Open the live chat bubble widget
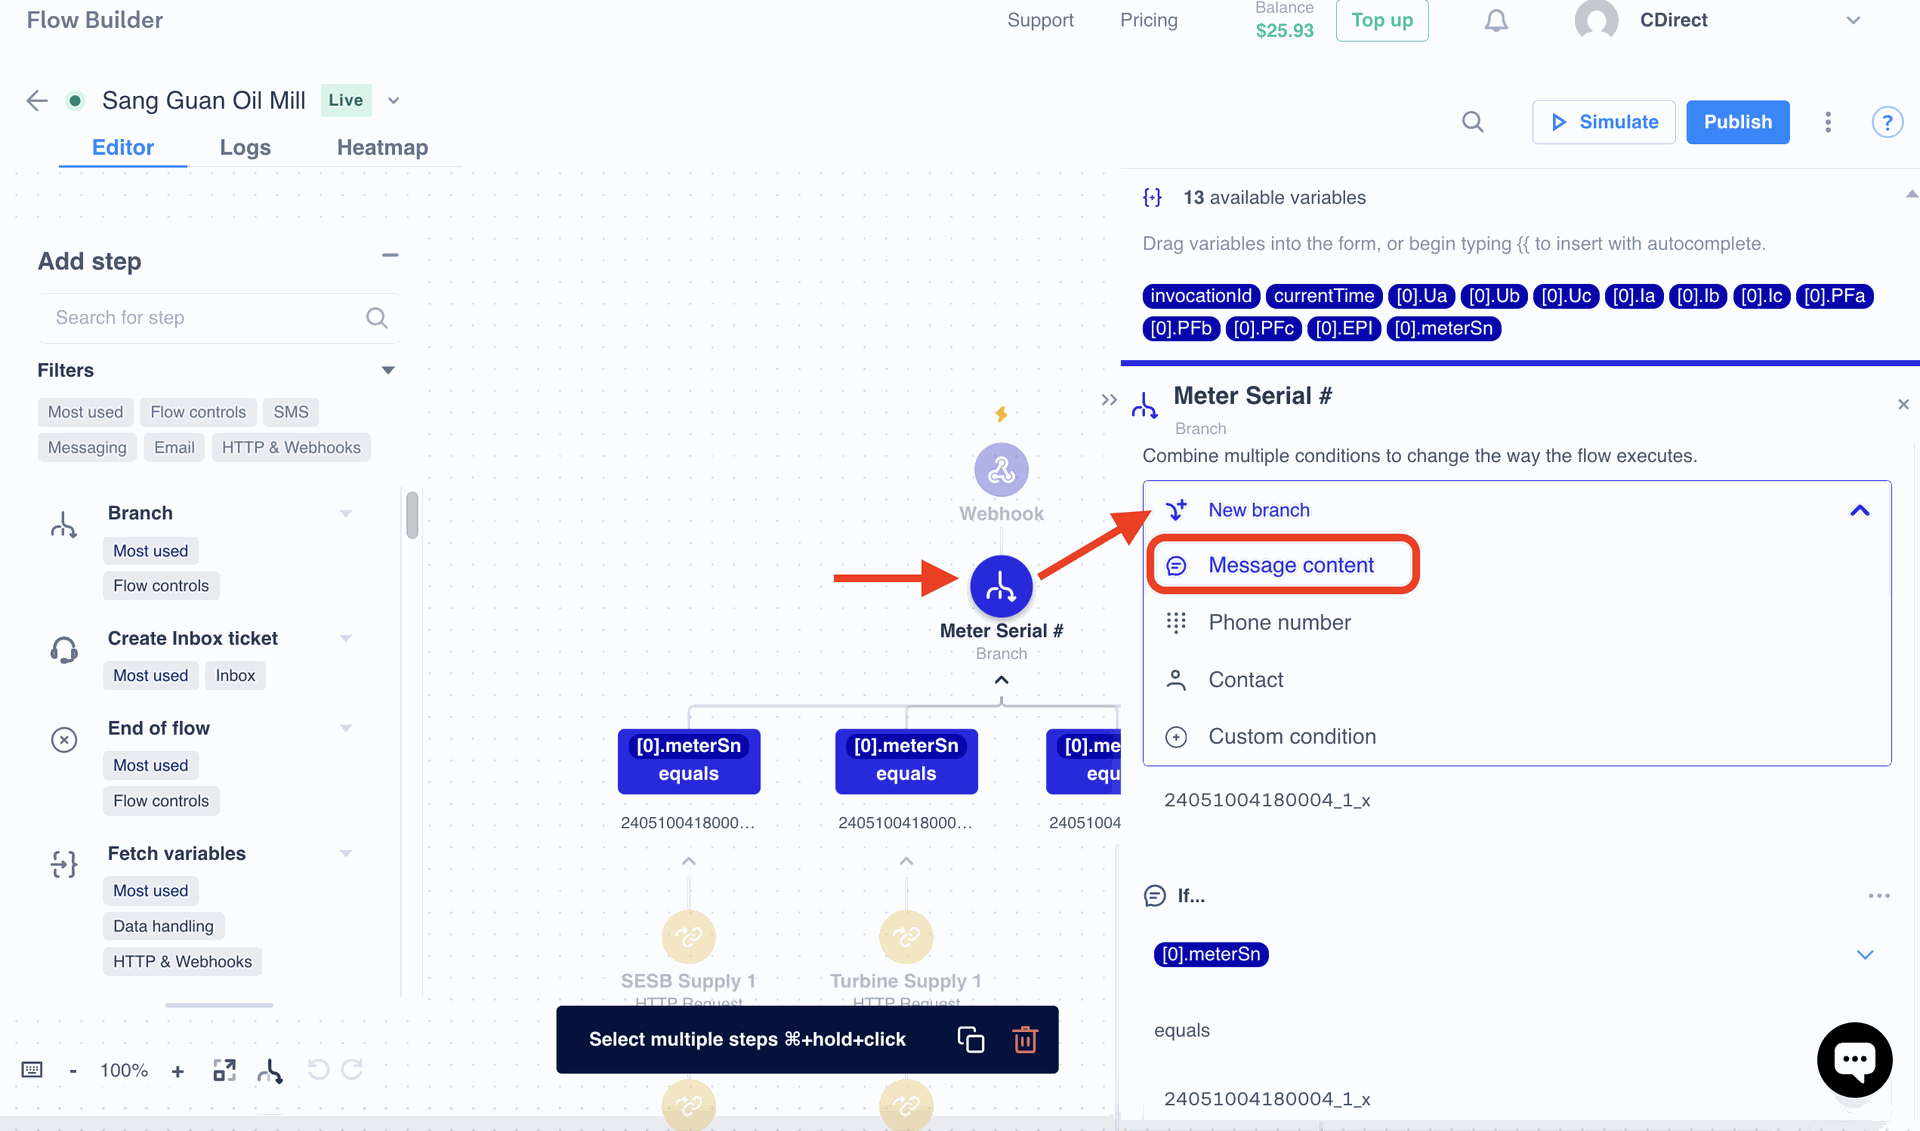The image size is (1920, 1131). coord(1854,1060)
